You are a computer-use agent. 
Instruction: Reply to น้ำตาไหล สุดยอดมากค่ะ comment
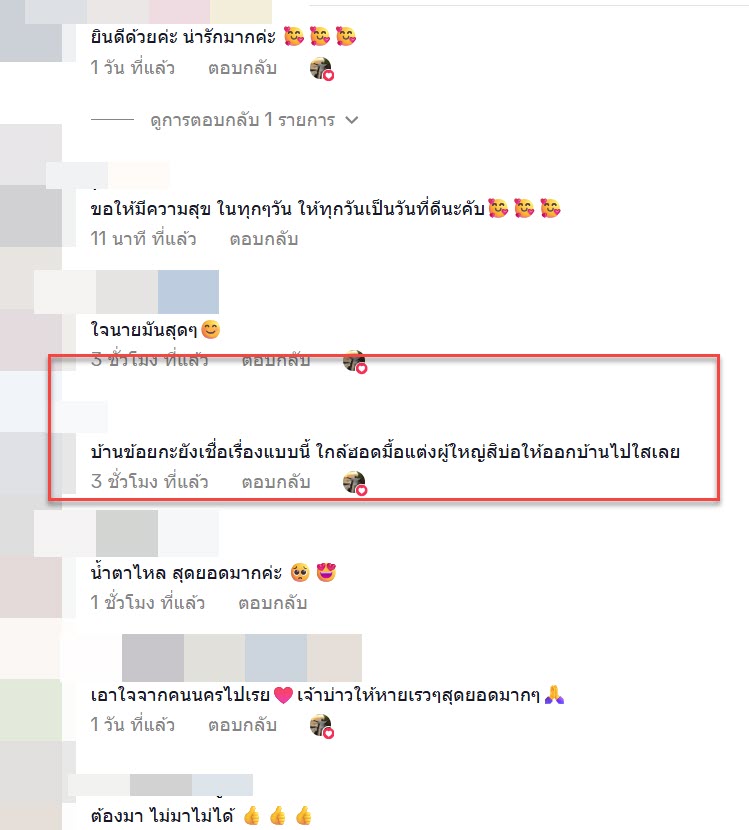[x=273, y=603]
